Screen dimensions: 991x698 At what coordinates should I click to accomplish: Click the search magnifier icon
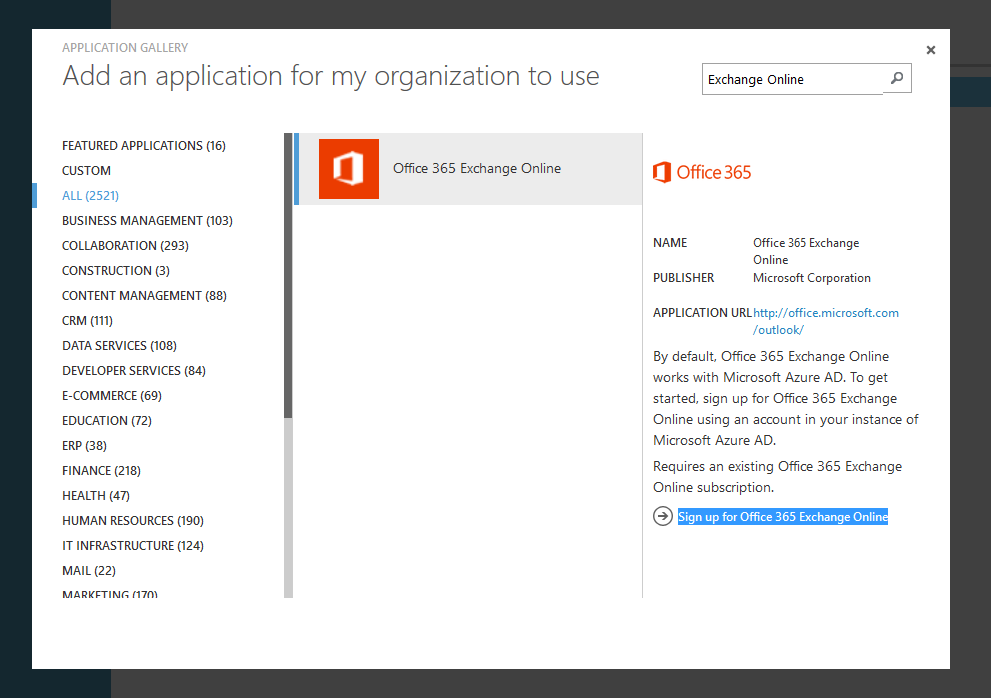click(x=897, y=79)
